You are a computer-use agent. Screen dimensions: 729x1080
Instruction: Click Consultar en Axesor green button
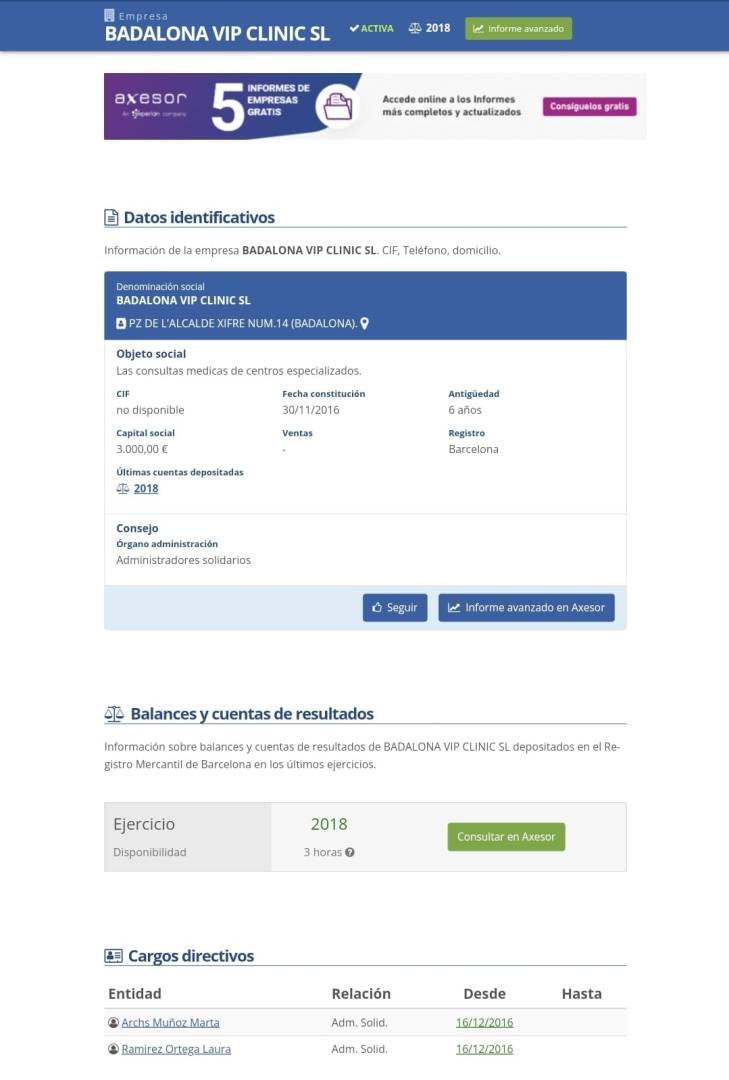click(506, 837)
